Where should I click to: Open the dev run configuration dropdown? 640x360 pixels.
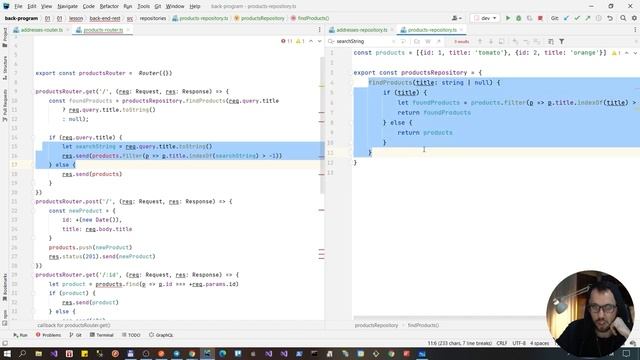click(485, 18)
